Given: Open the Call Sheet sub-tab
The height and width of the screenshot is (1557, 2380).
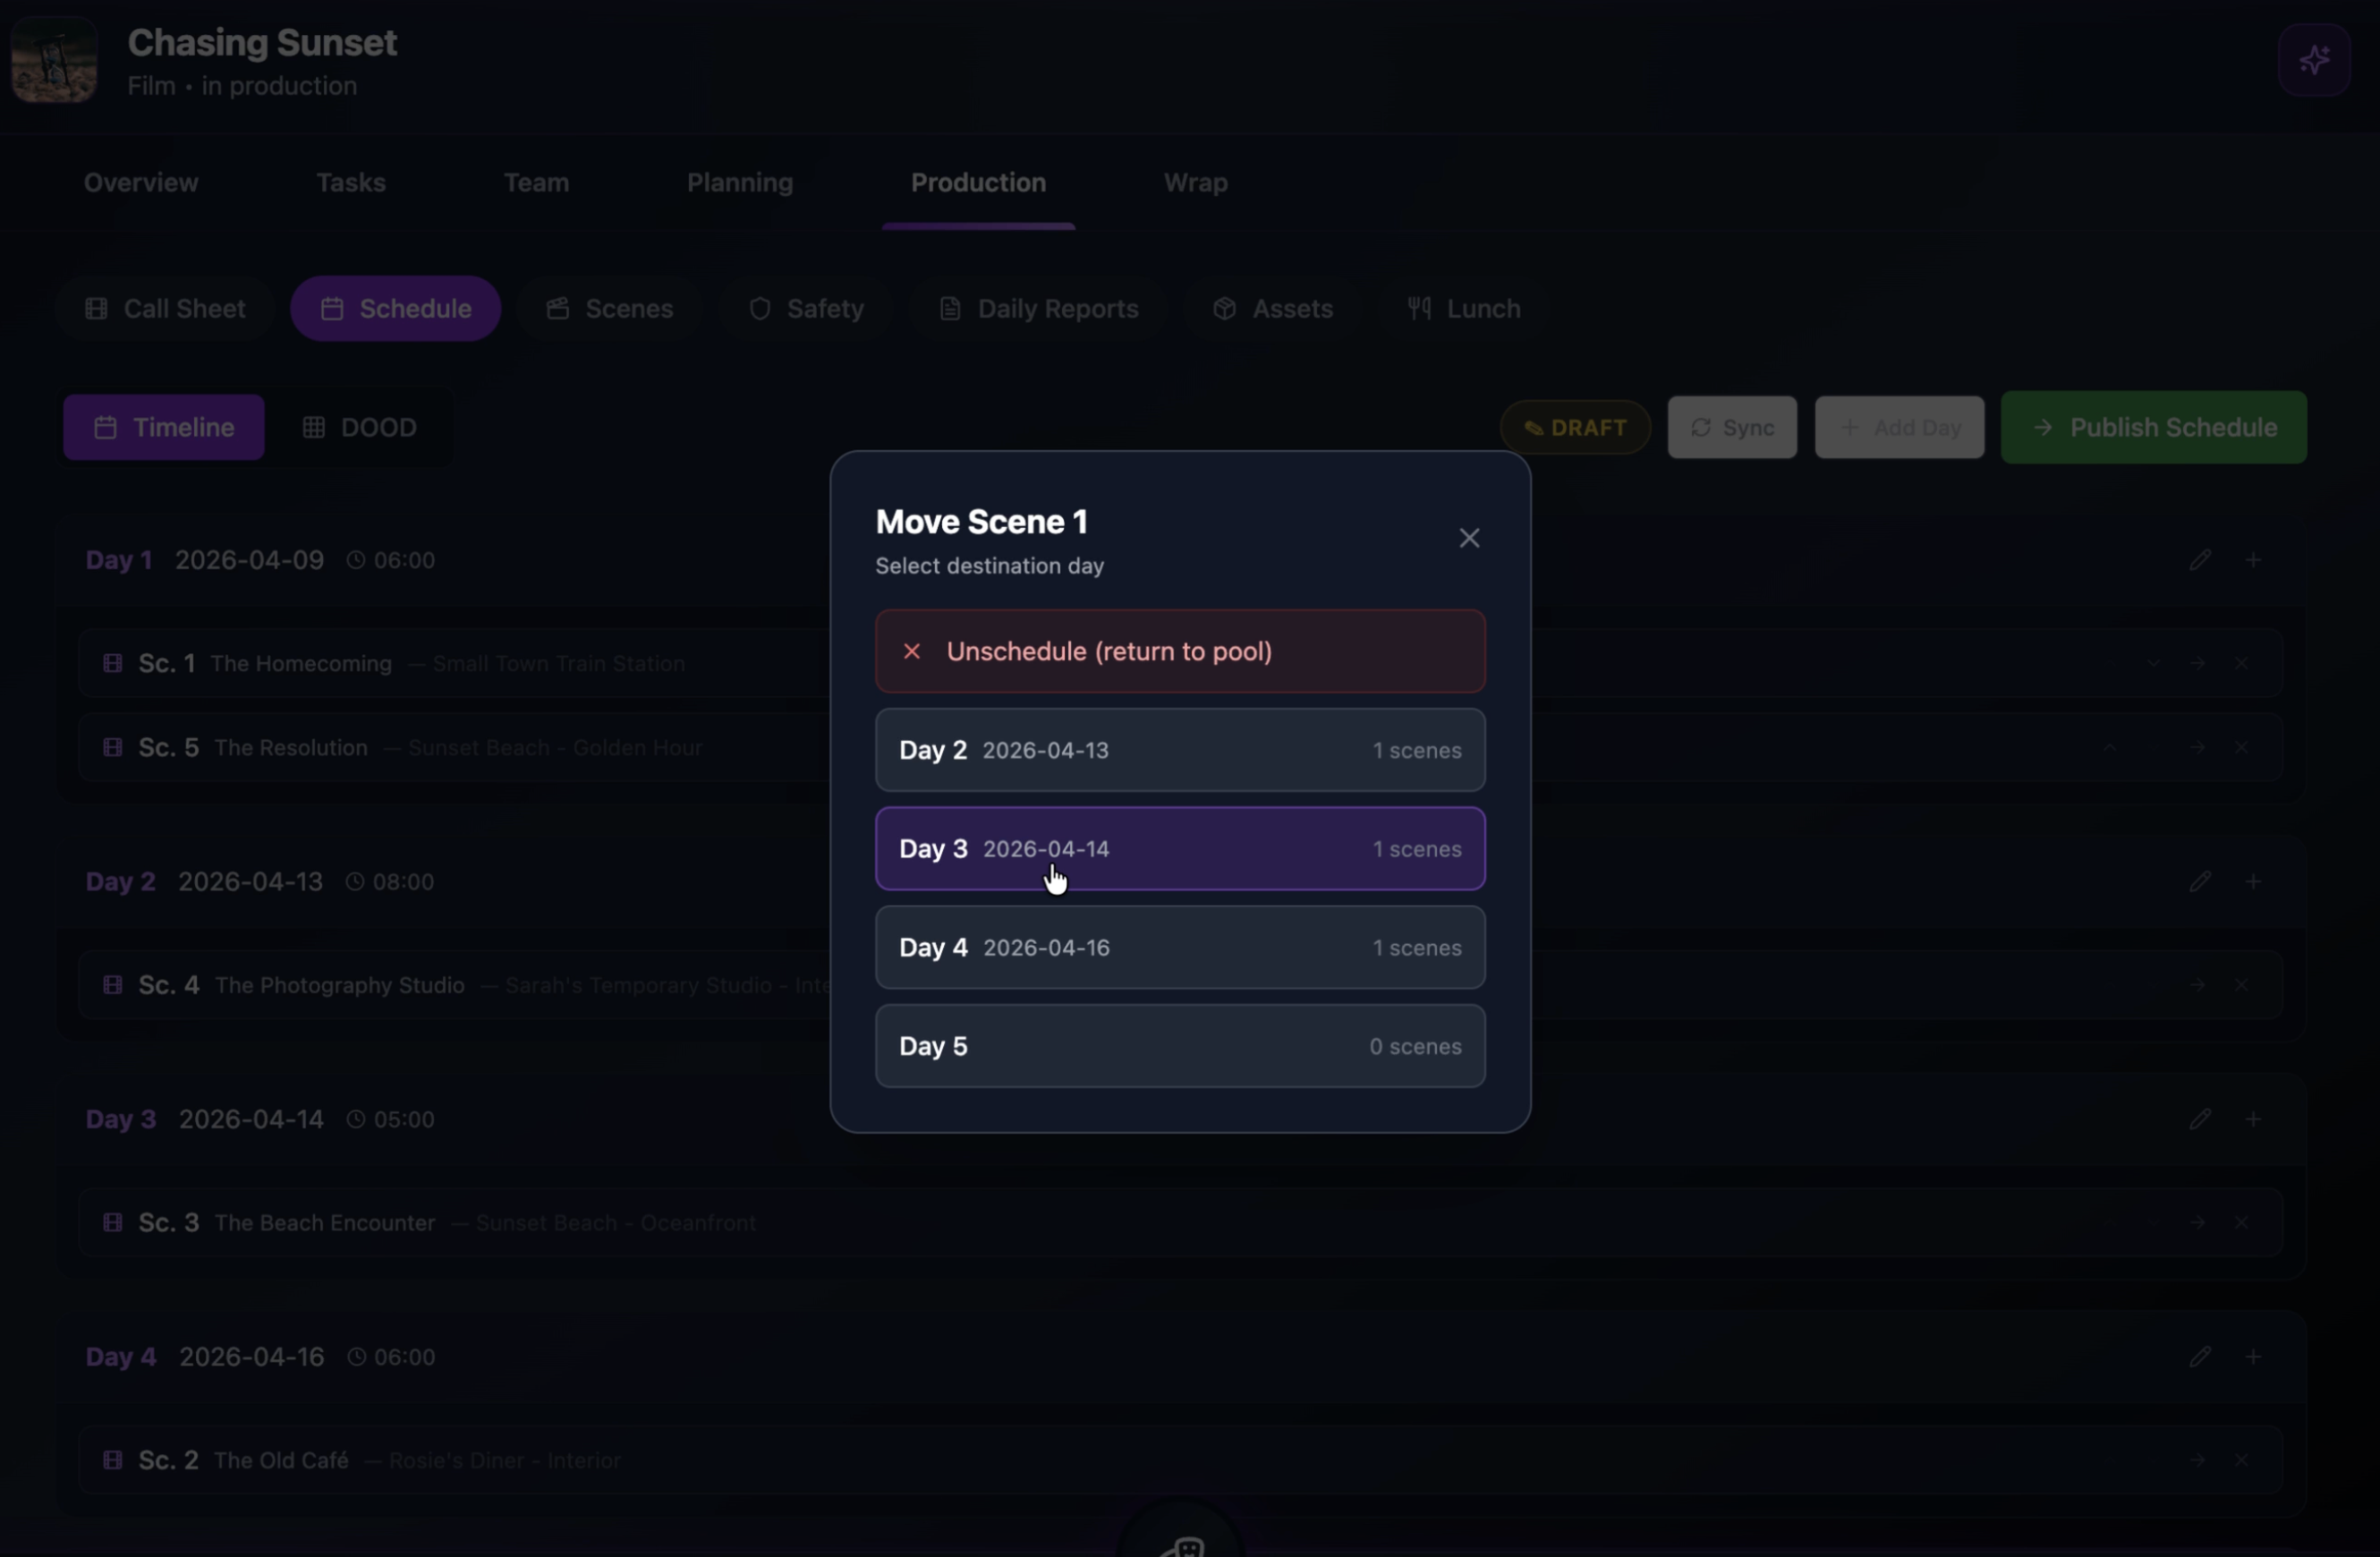Looking at the screenshot, I should 166,309.
